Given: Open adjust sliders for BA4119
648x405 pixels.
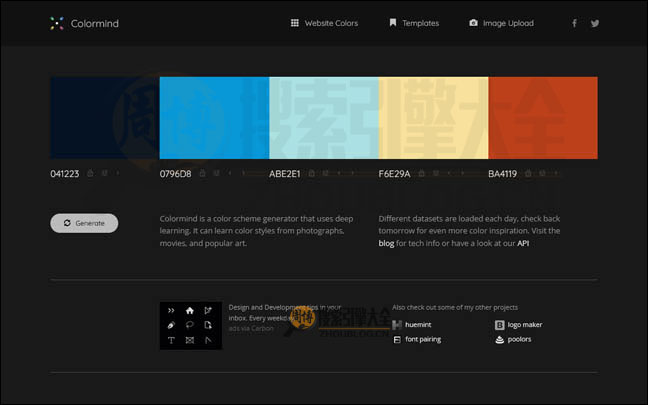Looking at the screenshot, I should point(542,173).
